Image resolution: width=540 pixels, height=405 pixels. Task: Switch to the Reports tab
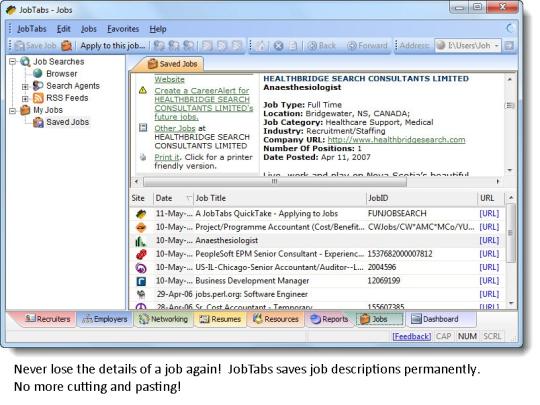click(329, 319)
